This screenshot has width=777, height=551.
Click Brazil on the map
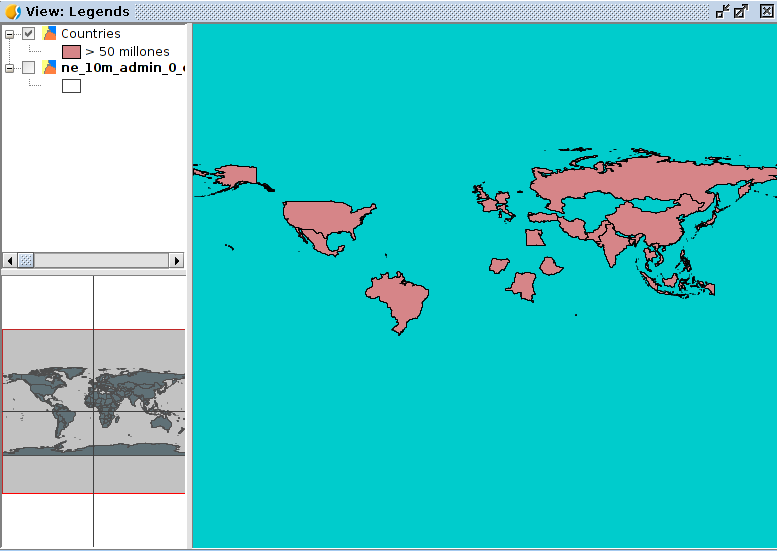[400, 298]
